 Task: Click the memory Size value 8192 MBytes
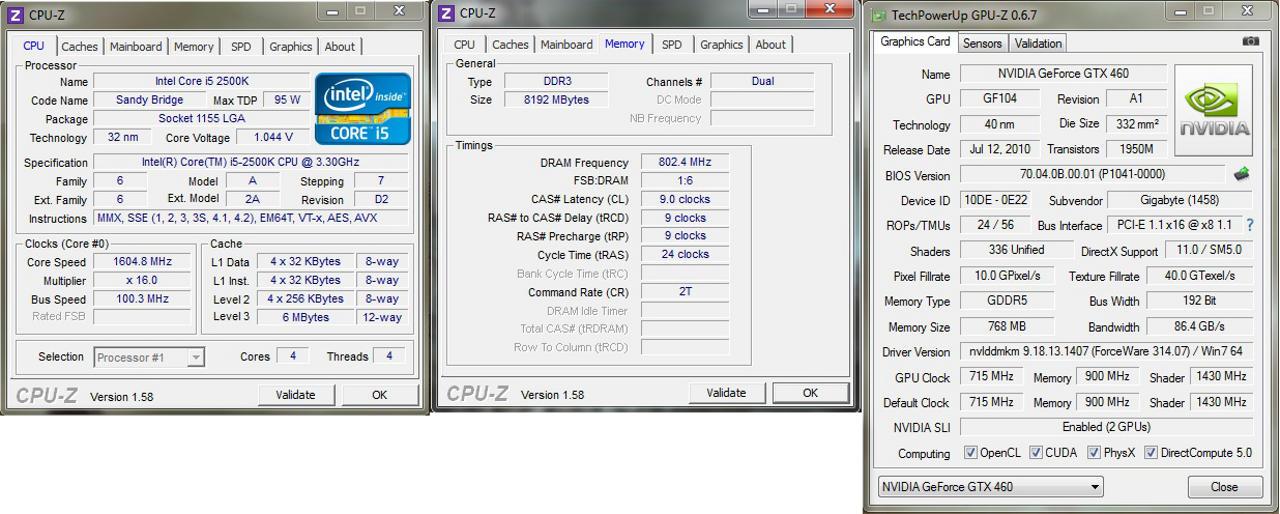click(556, 100)
